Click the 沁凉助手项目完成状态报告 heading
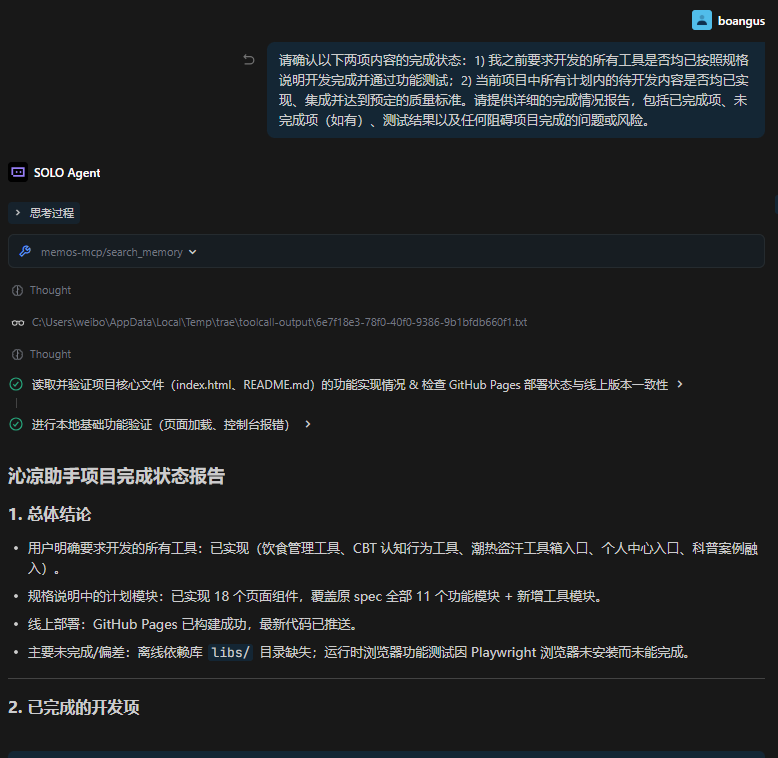Image resolution: width=778 pixels, height=758 pixels. 117,476
